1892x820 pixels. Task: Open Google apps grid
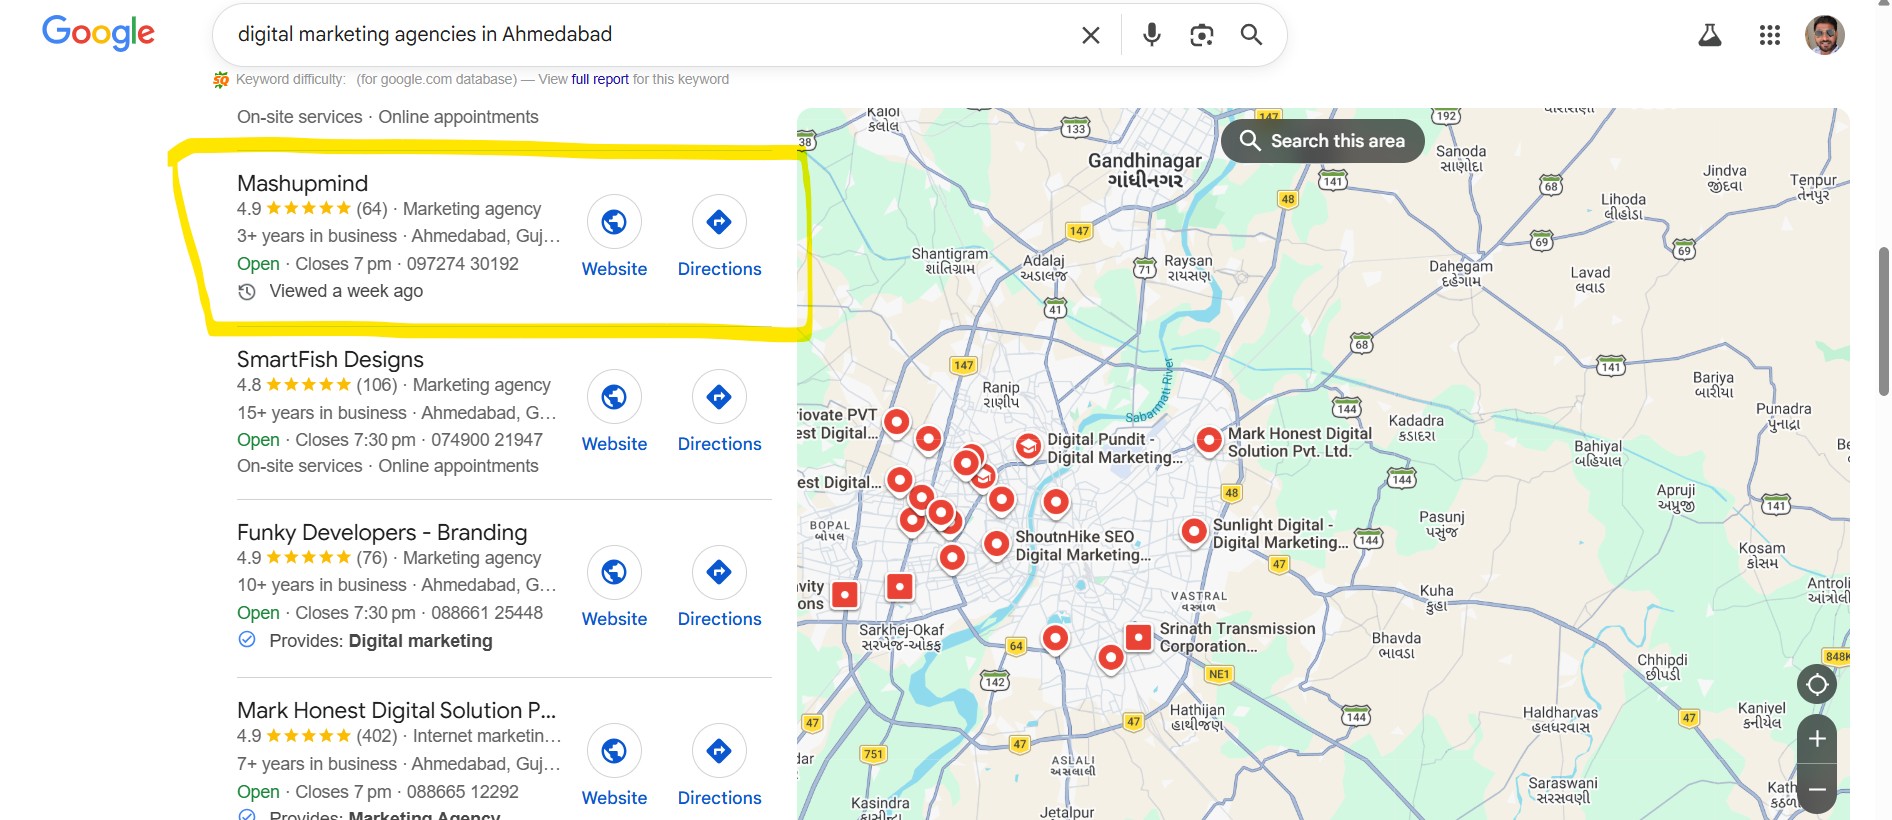(x=1770, y=35)
